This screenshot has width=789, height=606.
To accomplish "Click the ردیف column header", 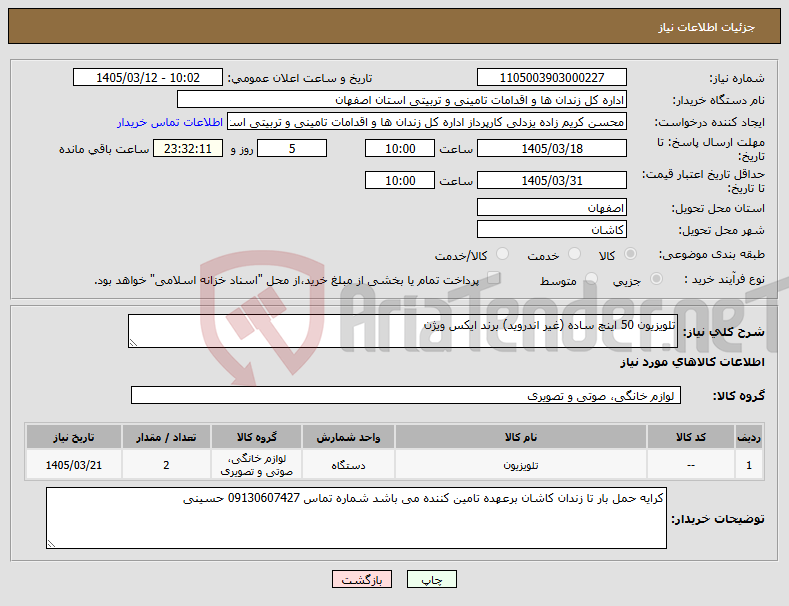I will pyautogui.click(x=749, y=437).
